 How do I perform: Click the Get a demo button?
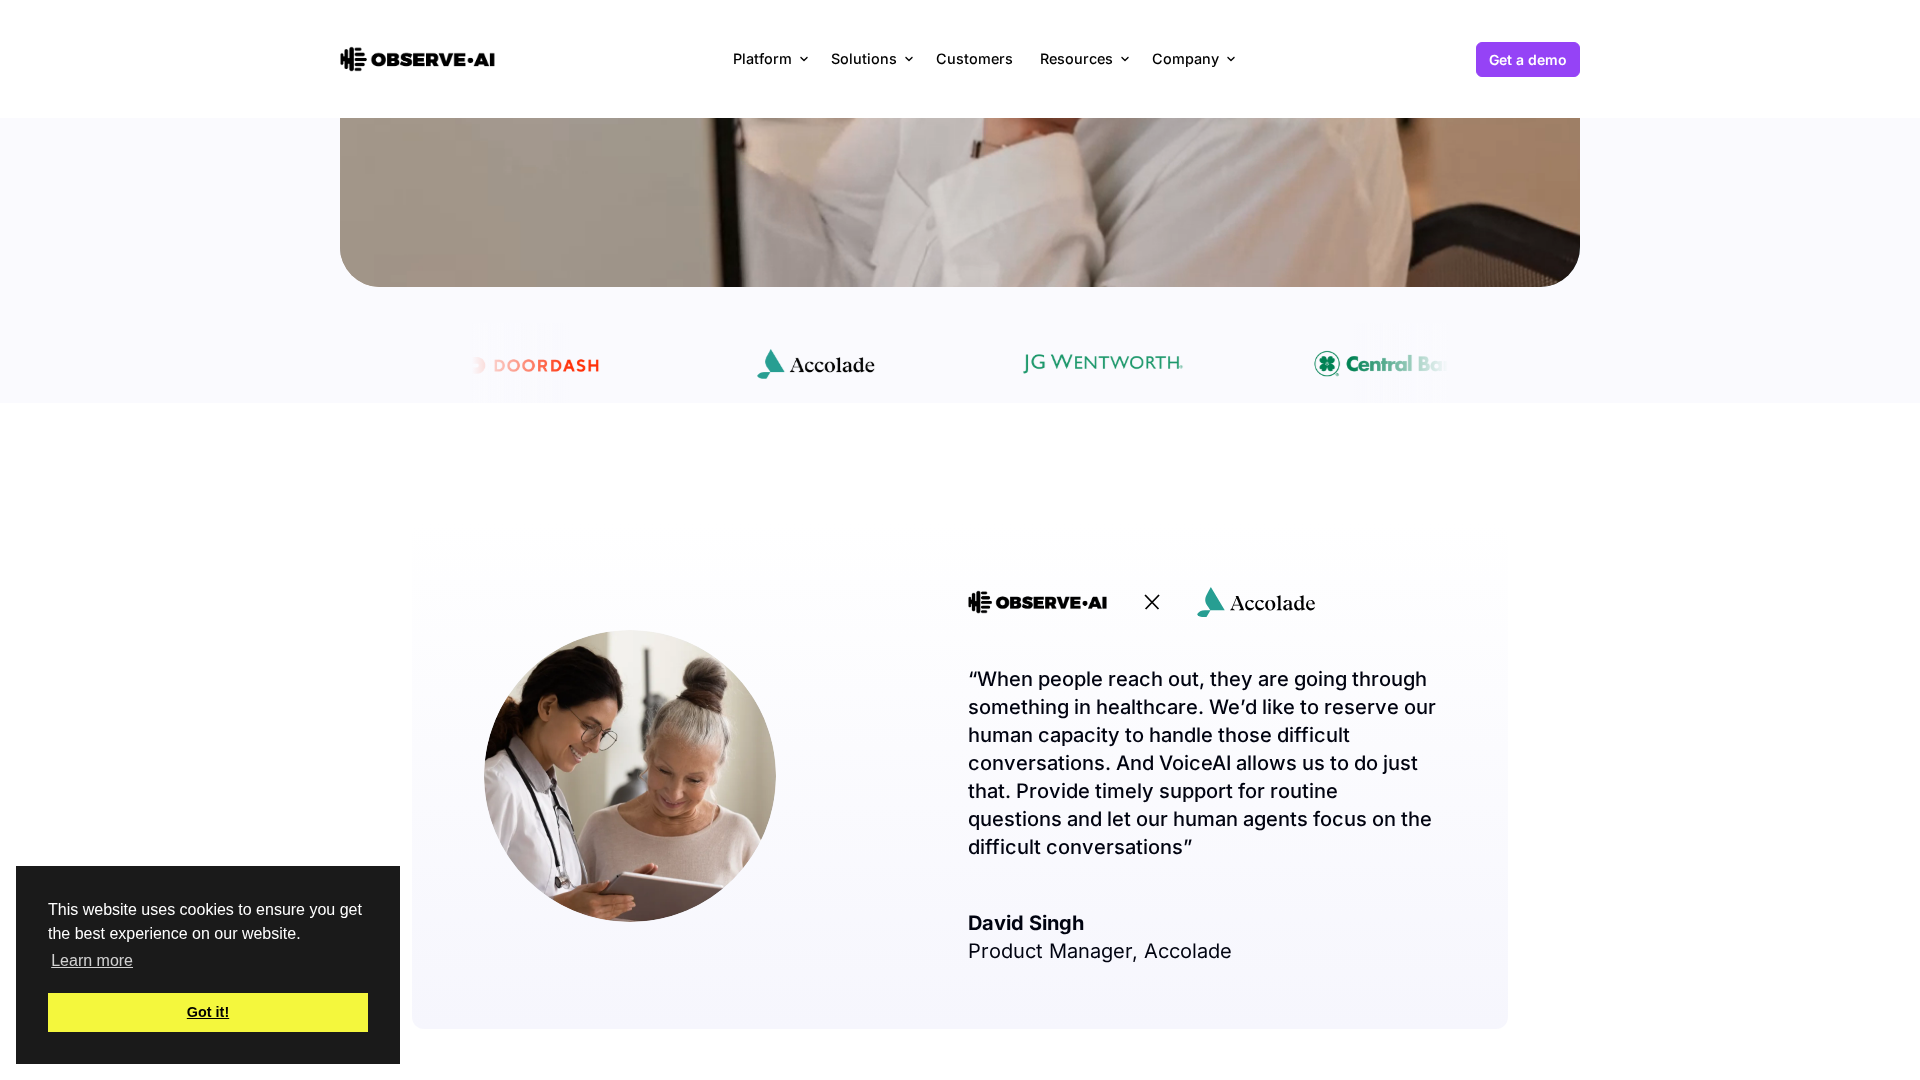click(1527, 60)
